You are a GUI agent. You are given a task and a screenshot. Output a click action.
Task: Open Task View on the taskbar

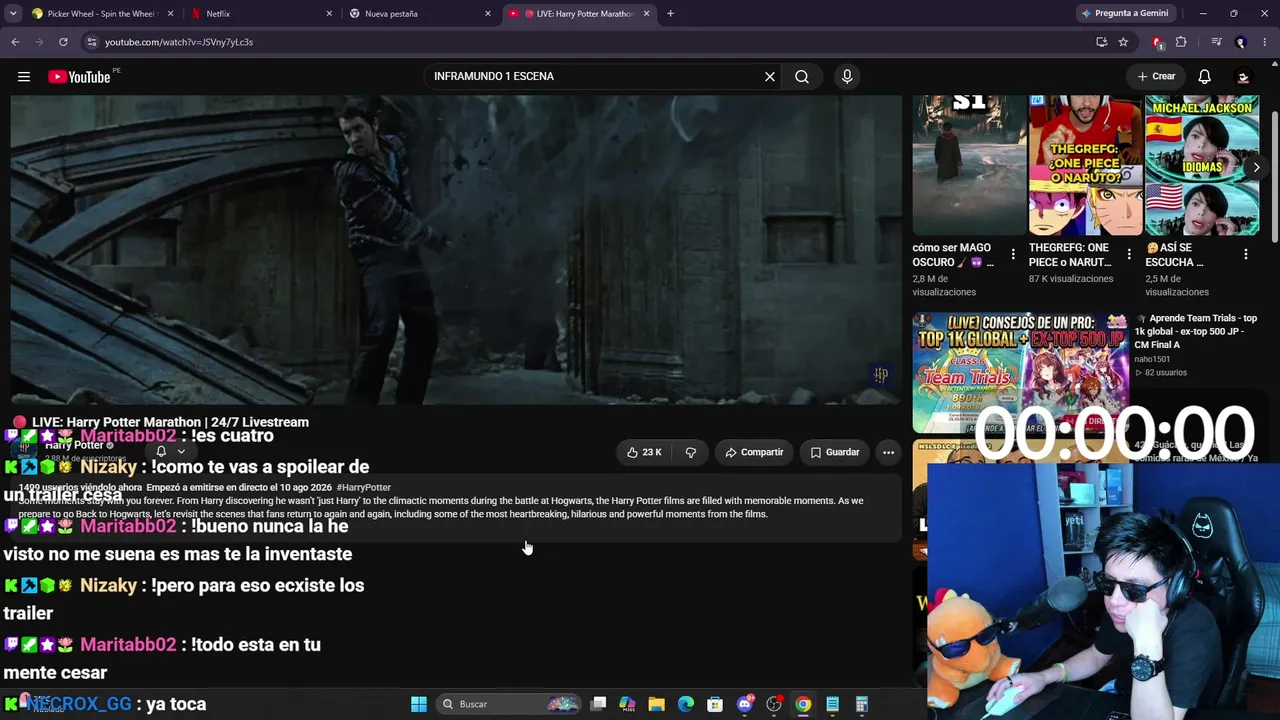pos(598,704)
